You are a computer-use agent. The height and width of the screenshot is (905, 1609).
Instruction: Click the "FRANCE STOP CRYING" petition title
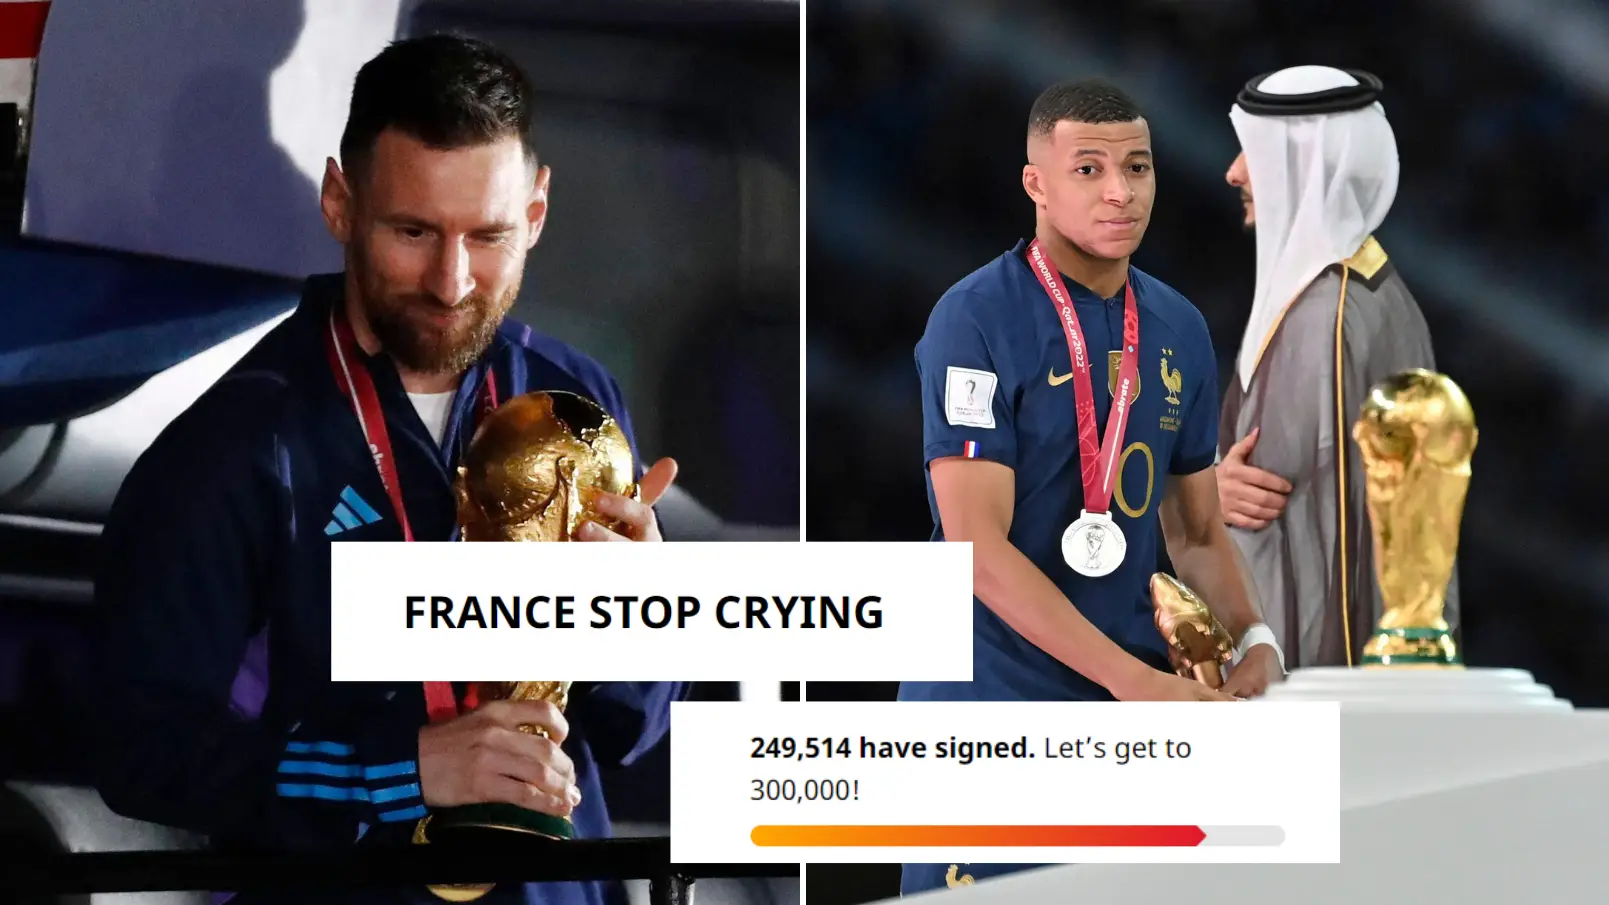643,612
